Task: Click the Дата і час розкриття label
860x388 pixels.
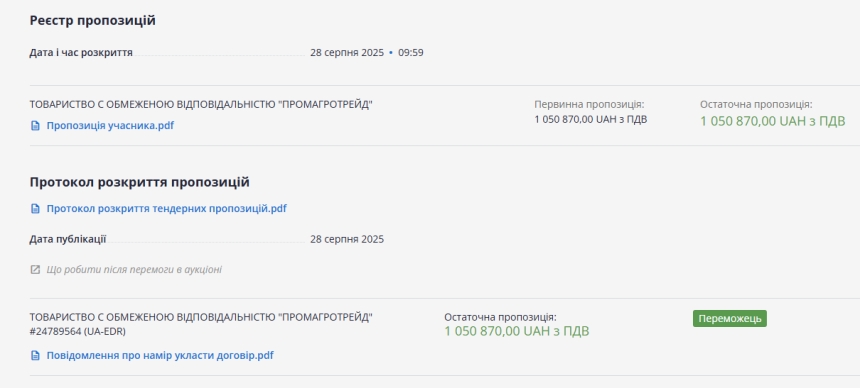Action: 81,53
